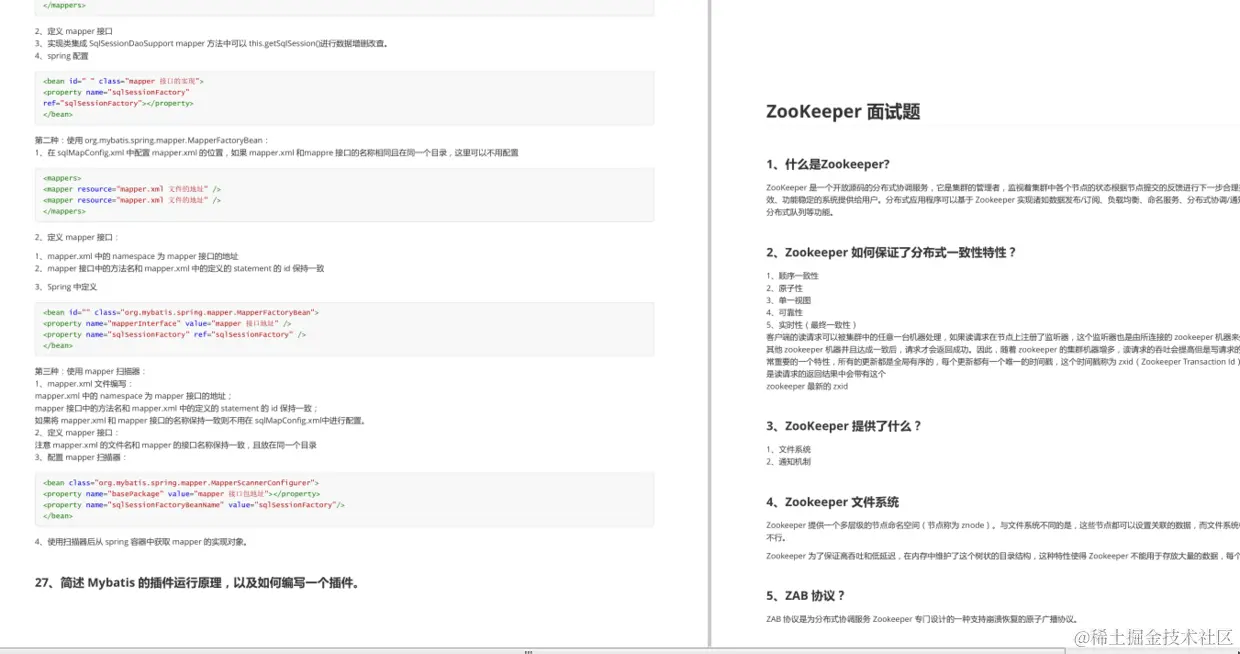The image size is (1240, 654).
Task: Click code line property name="sqlSessionFactoryBeanName"
Action: pyautogui.click(x=194, y=505)
